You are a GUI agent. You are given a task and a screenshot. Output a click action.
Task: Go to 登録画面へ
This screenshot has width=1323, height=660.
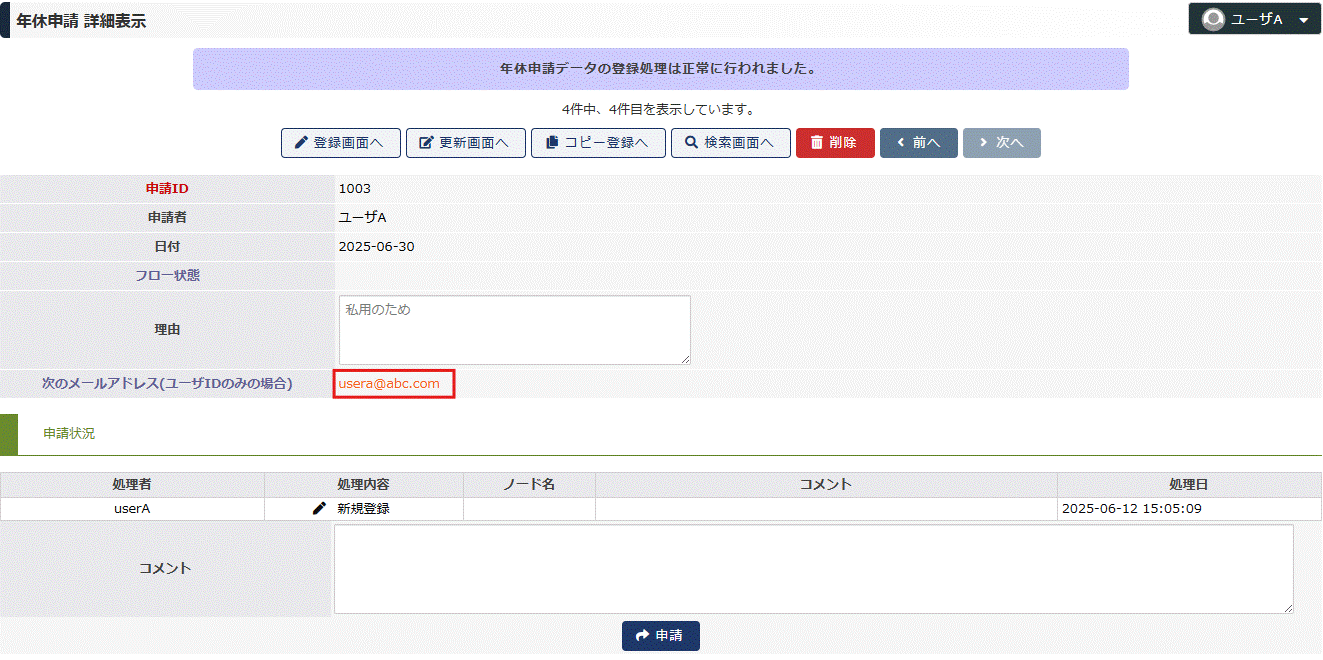[x=341, y=143]
